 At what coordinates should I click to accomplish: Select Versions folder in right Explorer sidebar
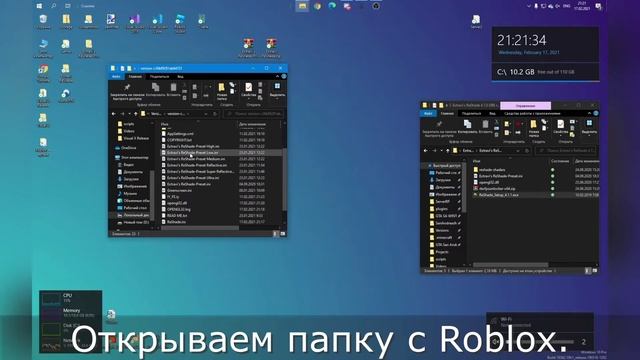pos(442,230)
